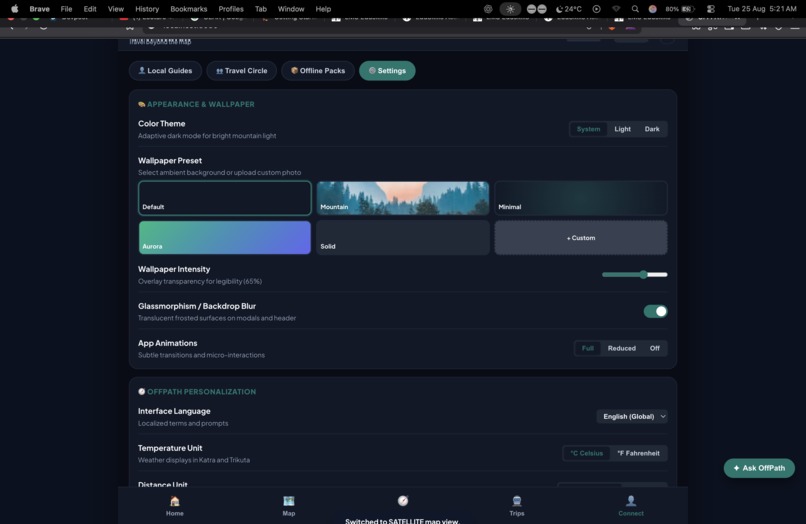Image resolution: width=806 pixels, height=524 pixels.
Task: Click the battery status icon
Action: coord(681,9)
